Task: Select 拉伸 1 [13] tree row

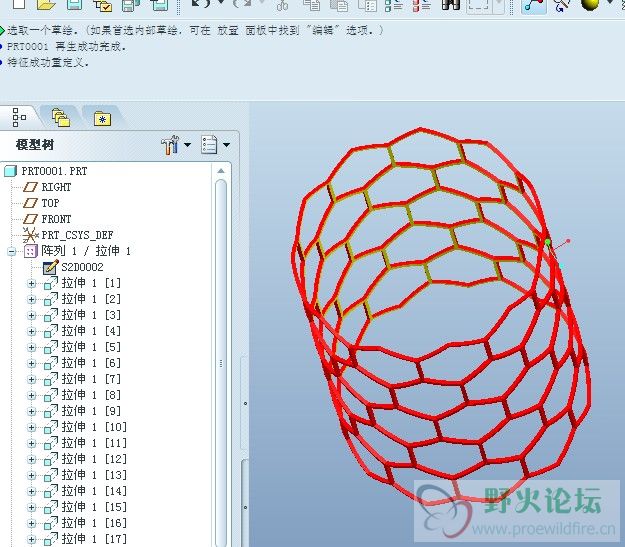Action: [94, 475]
